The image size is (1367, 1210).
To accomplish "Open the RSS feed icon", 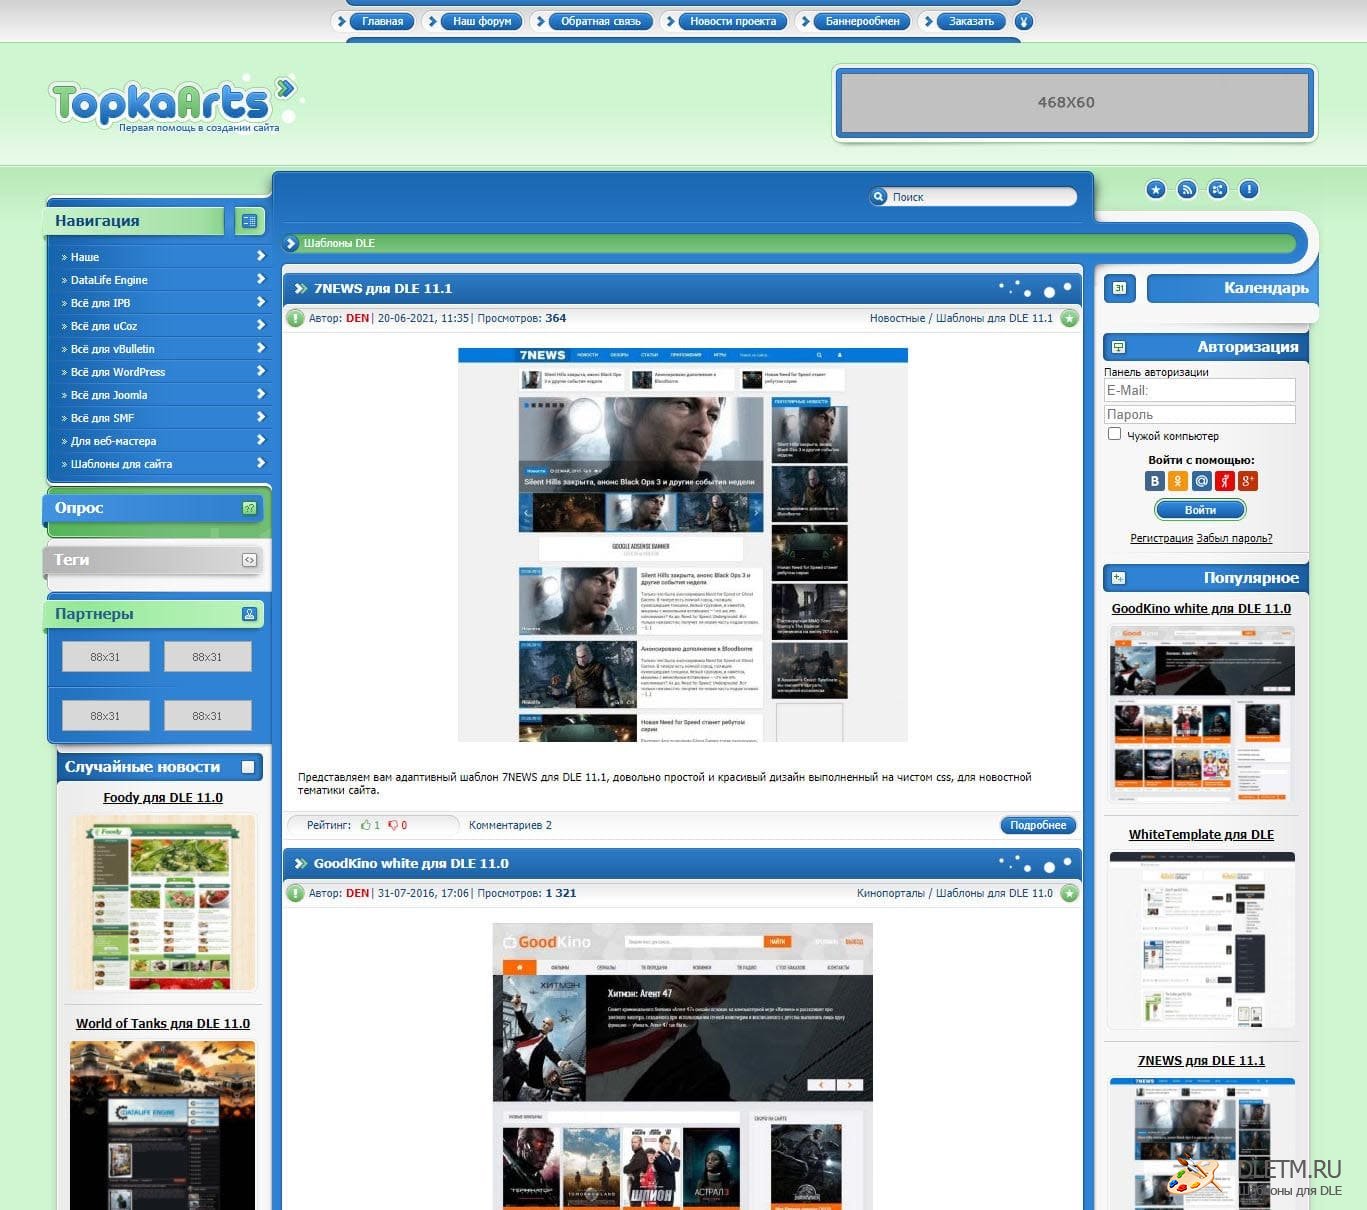I will pos(1187,189).
